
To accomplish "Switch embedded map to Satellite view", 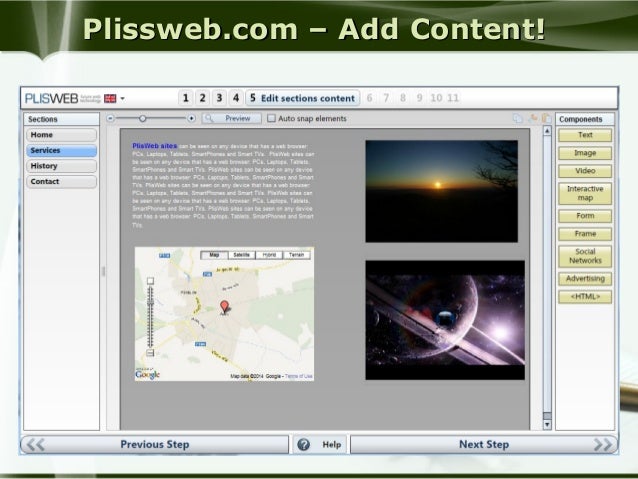I will [241, 255].
